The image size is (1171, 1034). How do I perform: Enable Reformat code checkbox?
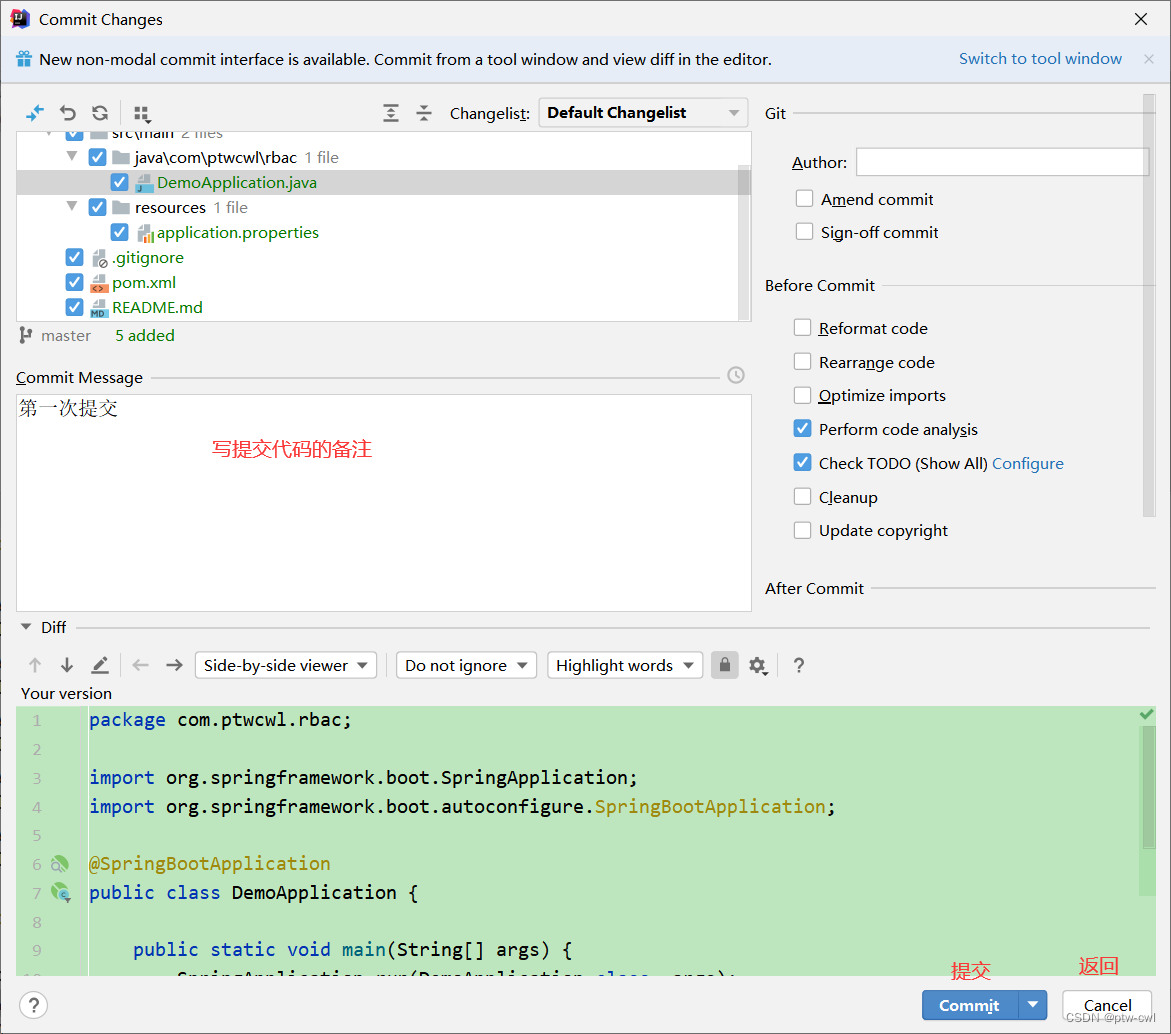coord(802,328)
